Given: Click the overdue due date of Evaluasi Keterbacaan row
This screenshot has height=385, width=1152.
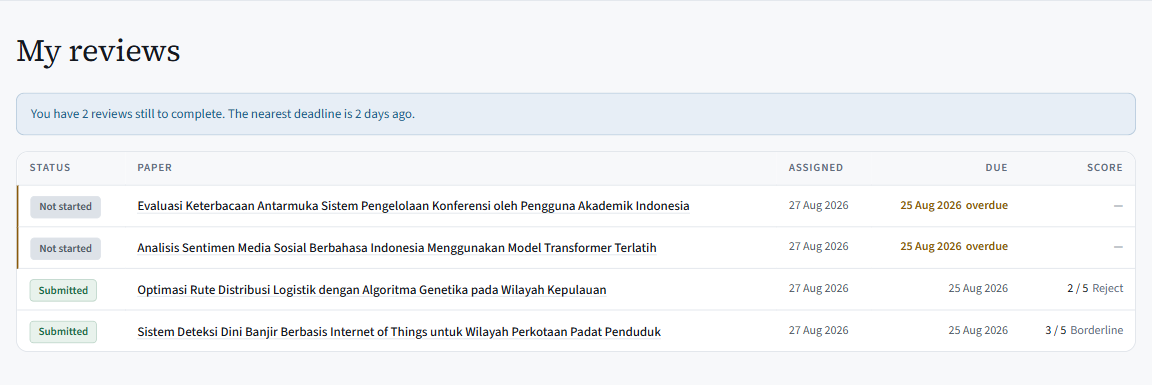Looking at the screenshot, I should tap(954, 205).
